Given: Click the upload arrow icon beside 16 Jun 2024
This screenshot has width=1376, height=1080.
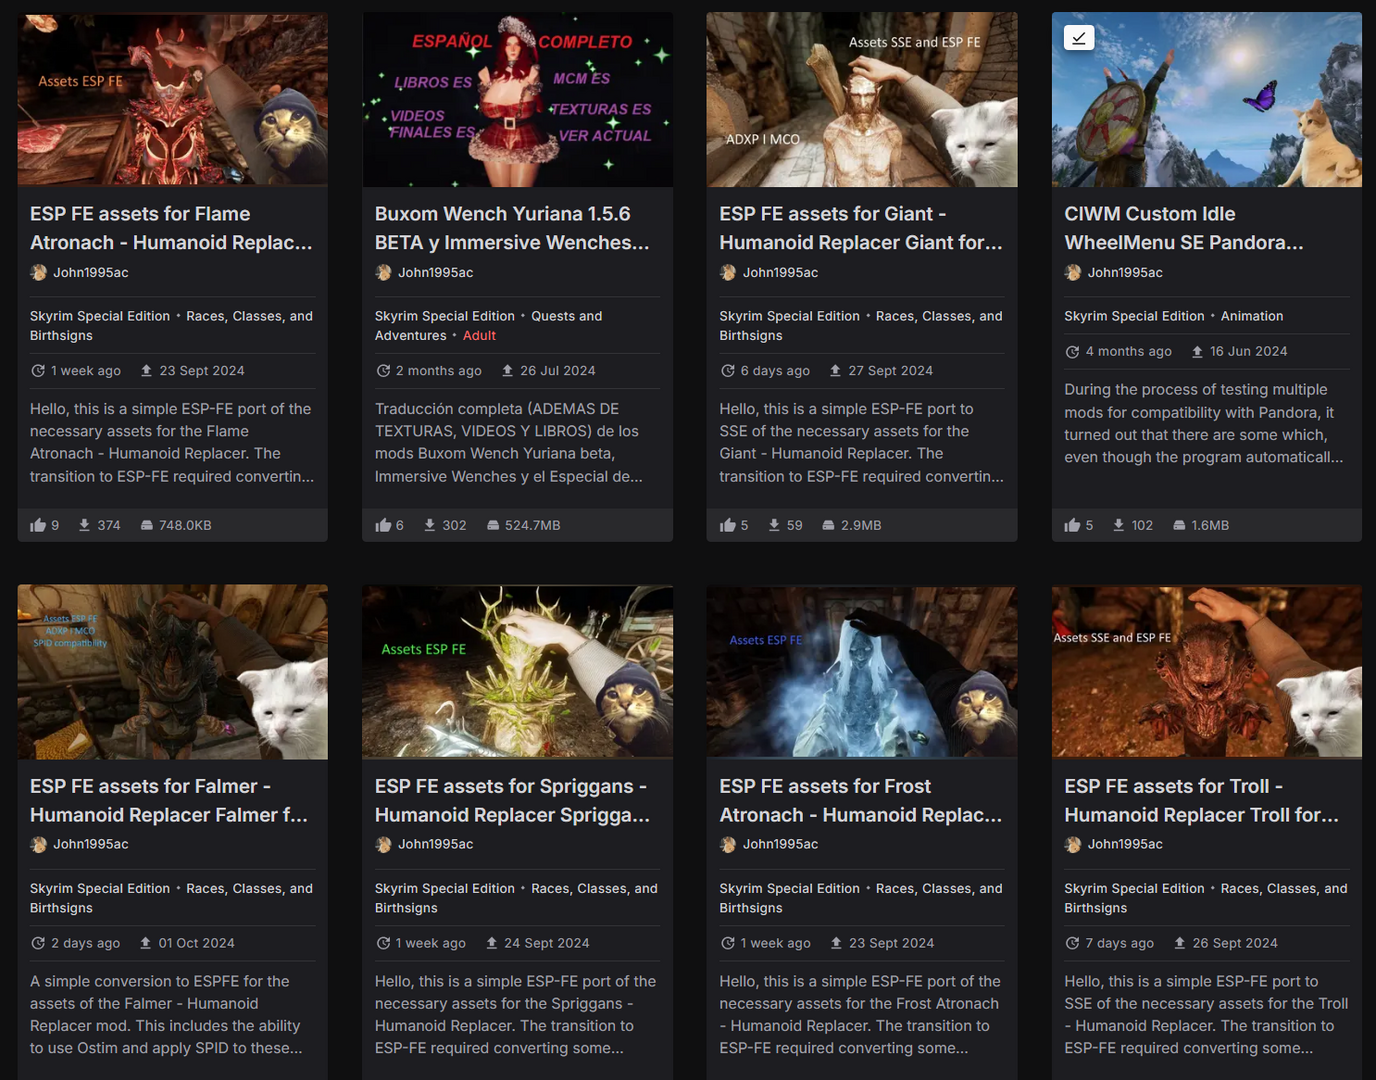Looking at the screenshot, I should (x=1197, y=352).
